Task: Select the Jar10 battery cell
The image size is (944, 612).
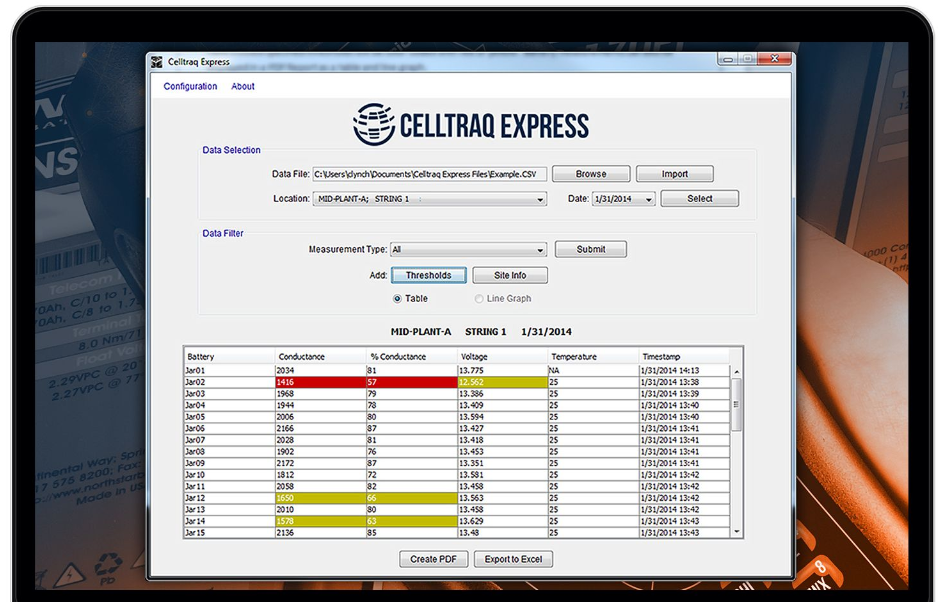Action: (x=229, y=475)
